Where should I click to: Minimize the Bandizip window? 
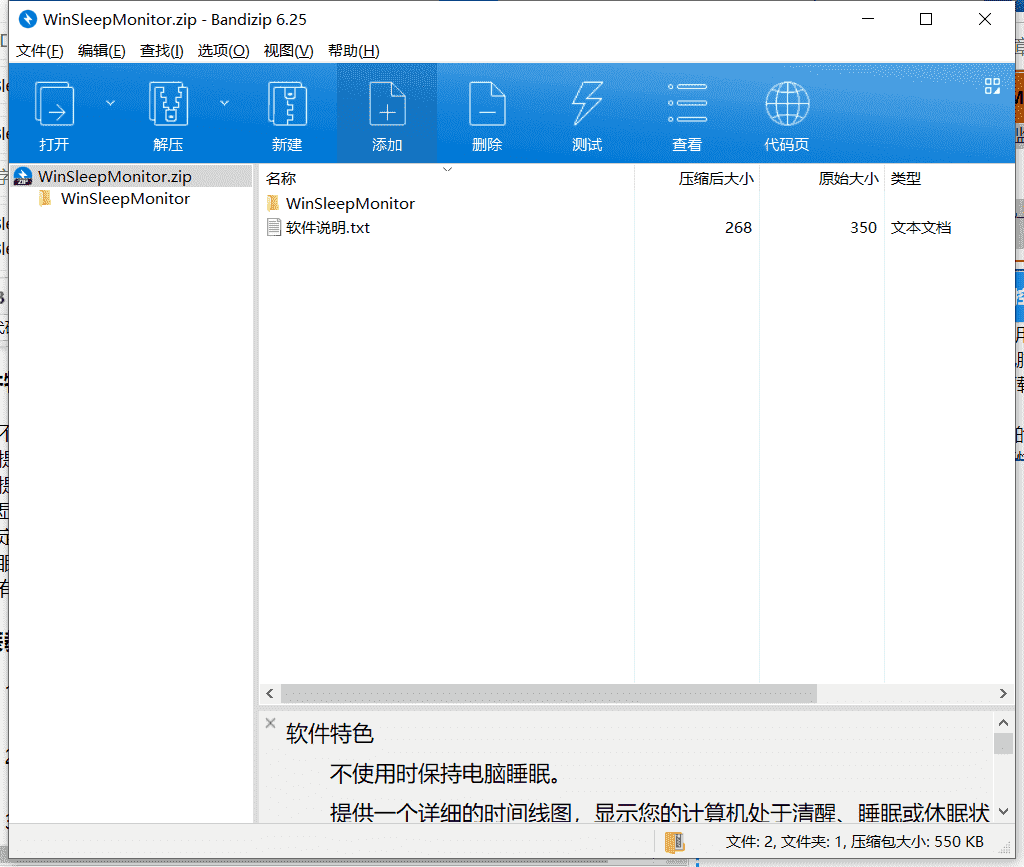868,19
